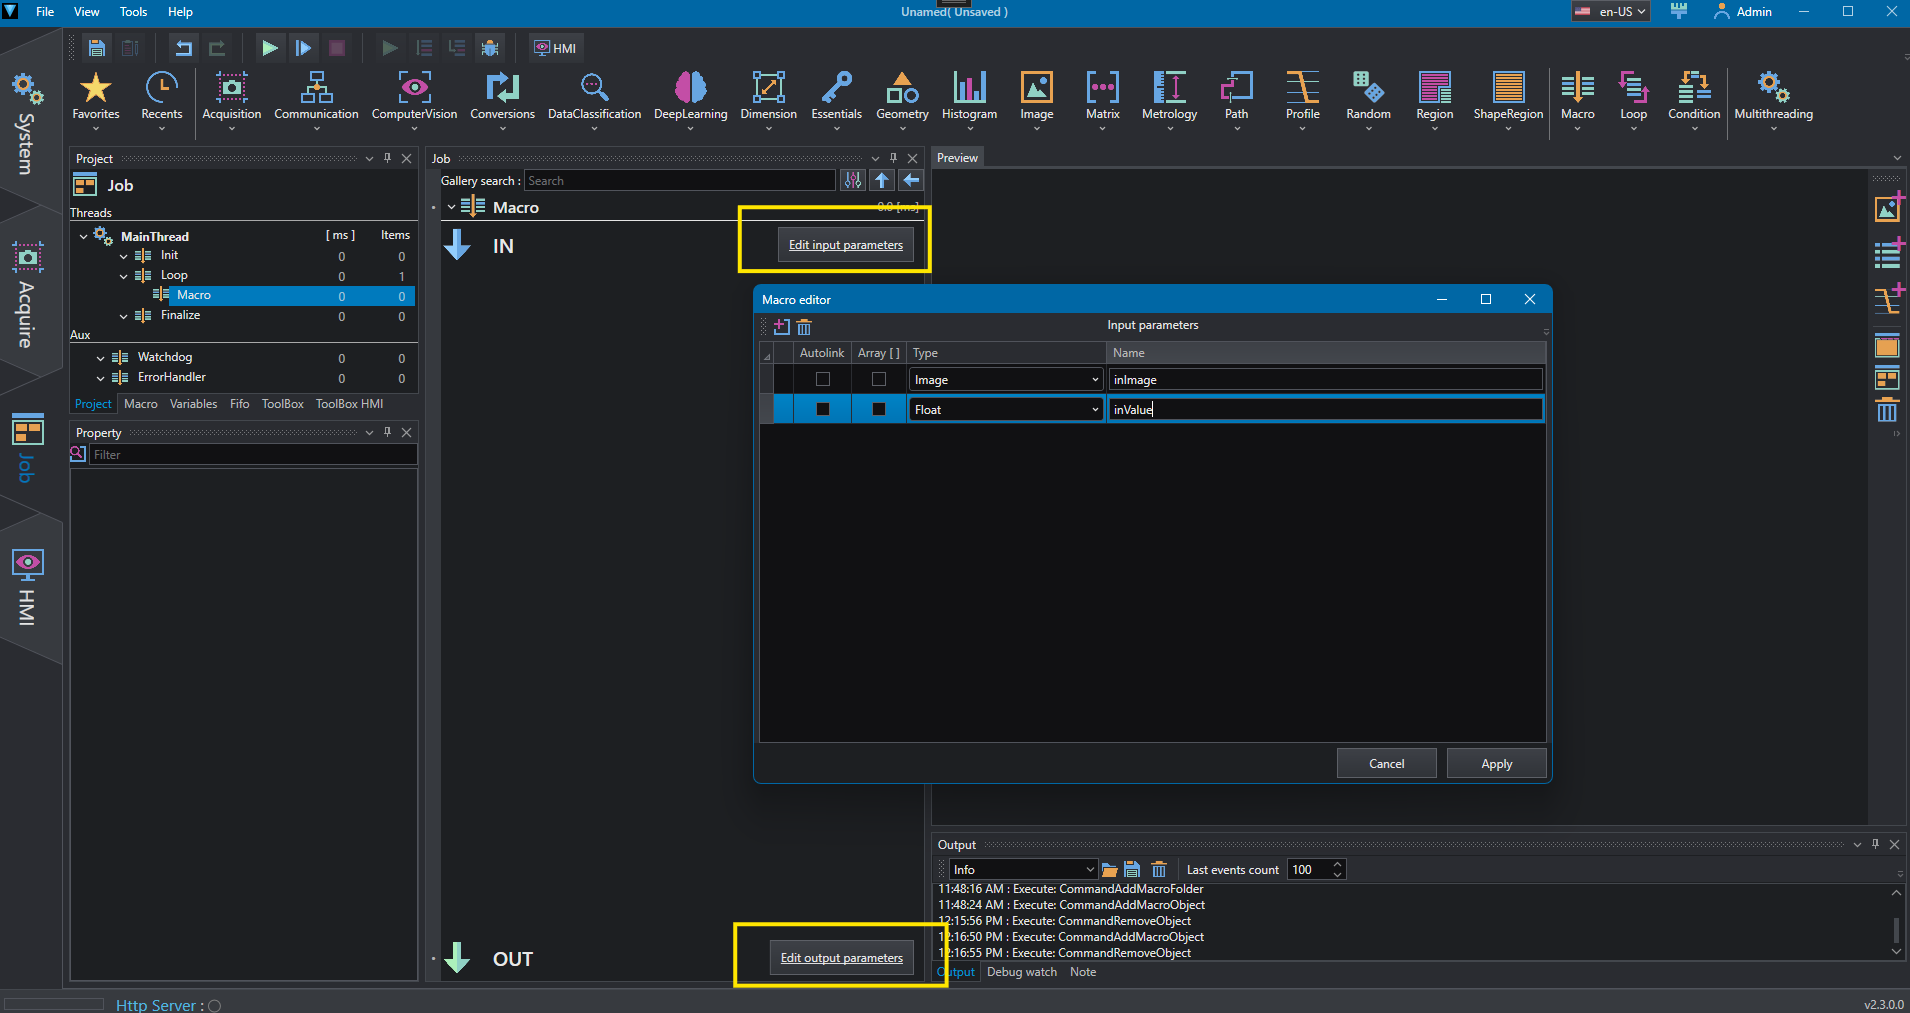The height and width of the screenshot is (1013, 1910).
Task: Open the Metrology tools gallery
Action: [x=1169, y=96]
